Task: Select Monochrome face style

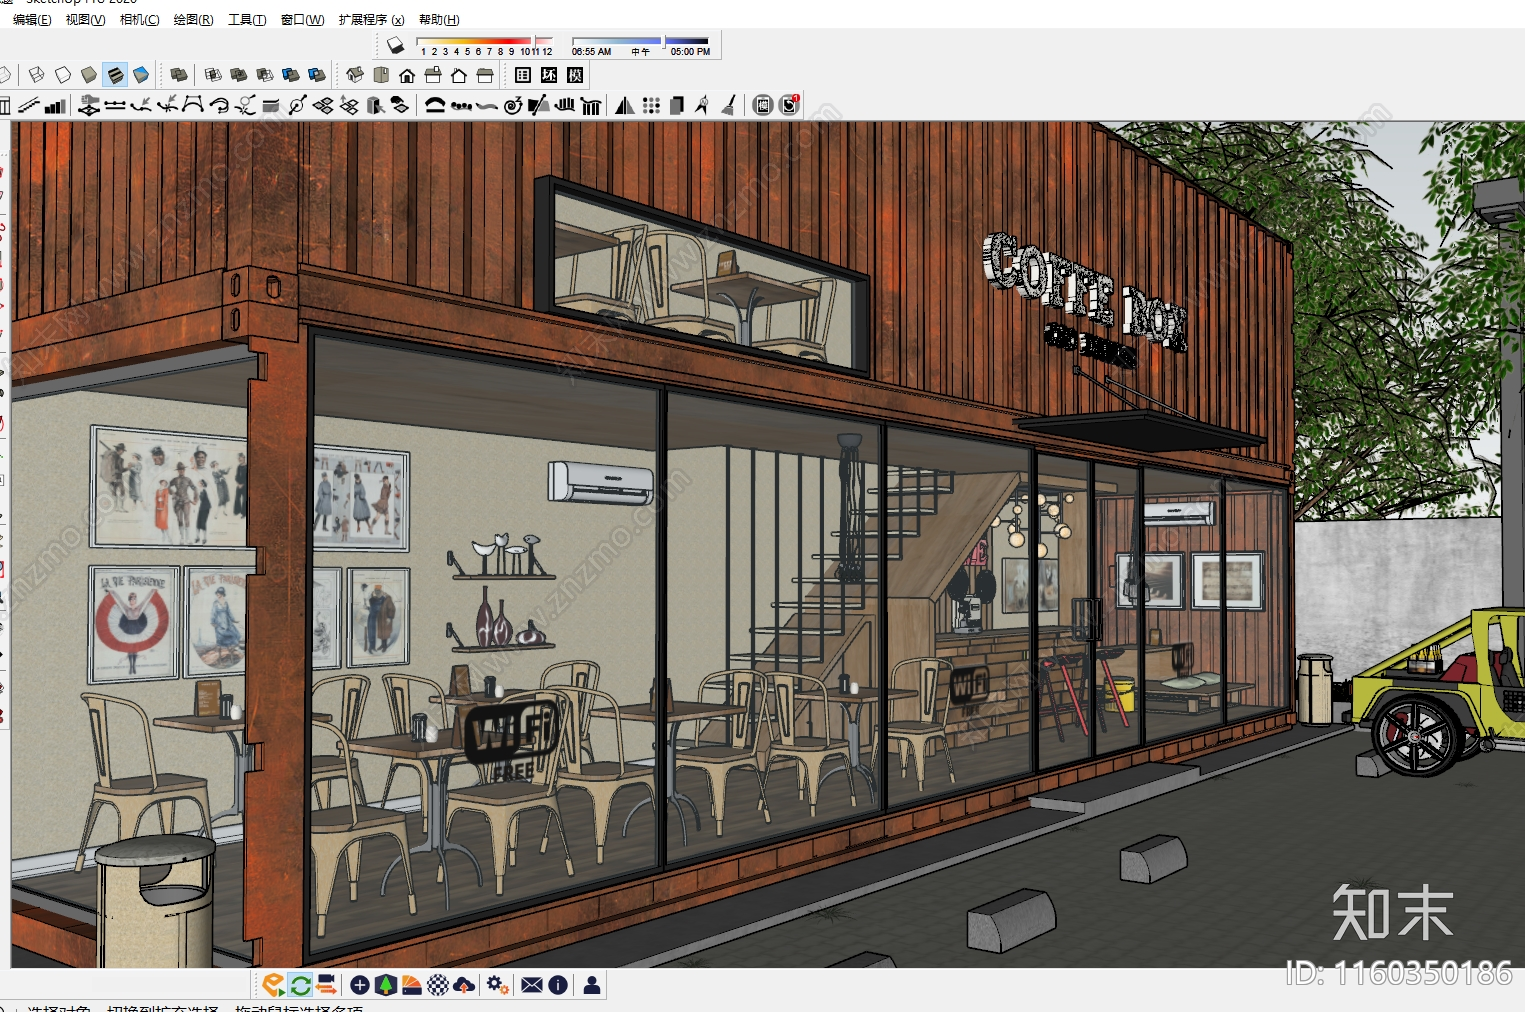Action: 141,75
